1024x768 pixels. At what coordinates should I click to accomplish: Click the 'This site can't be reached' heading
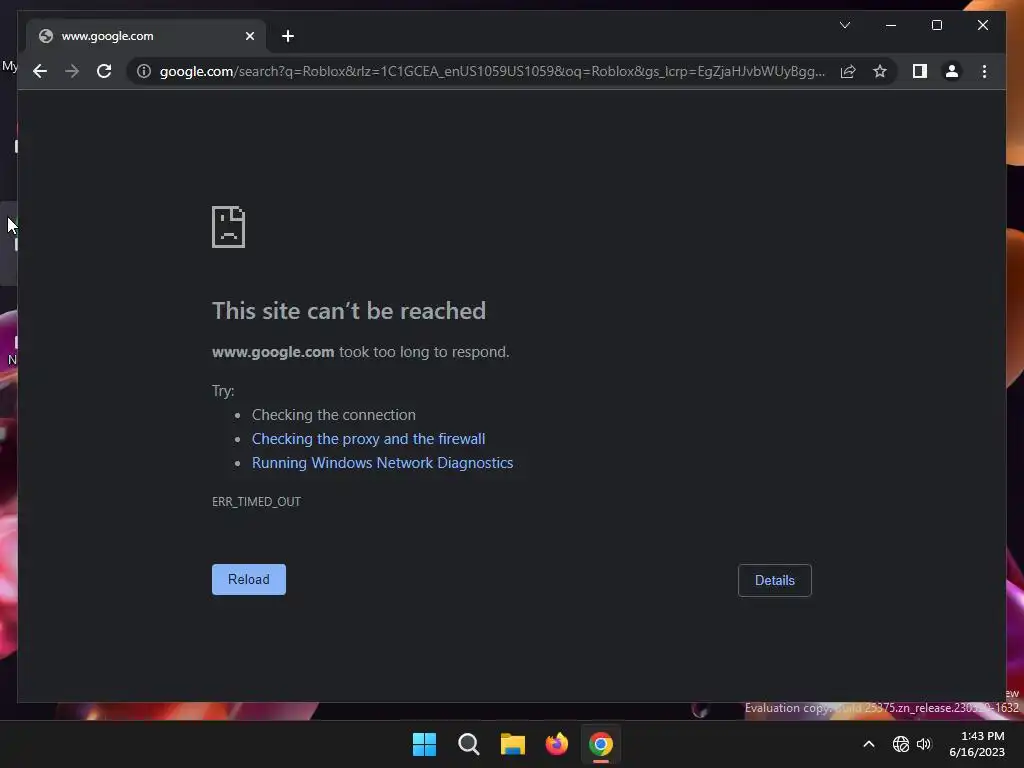pyautogui.click(x=349, y=311)
